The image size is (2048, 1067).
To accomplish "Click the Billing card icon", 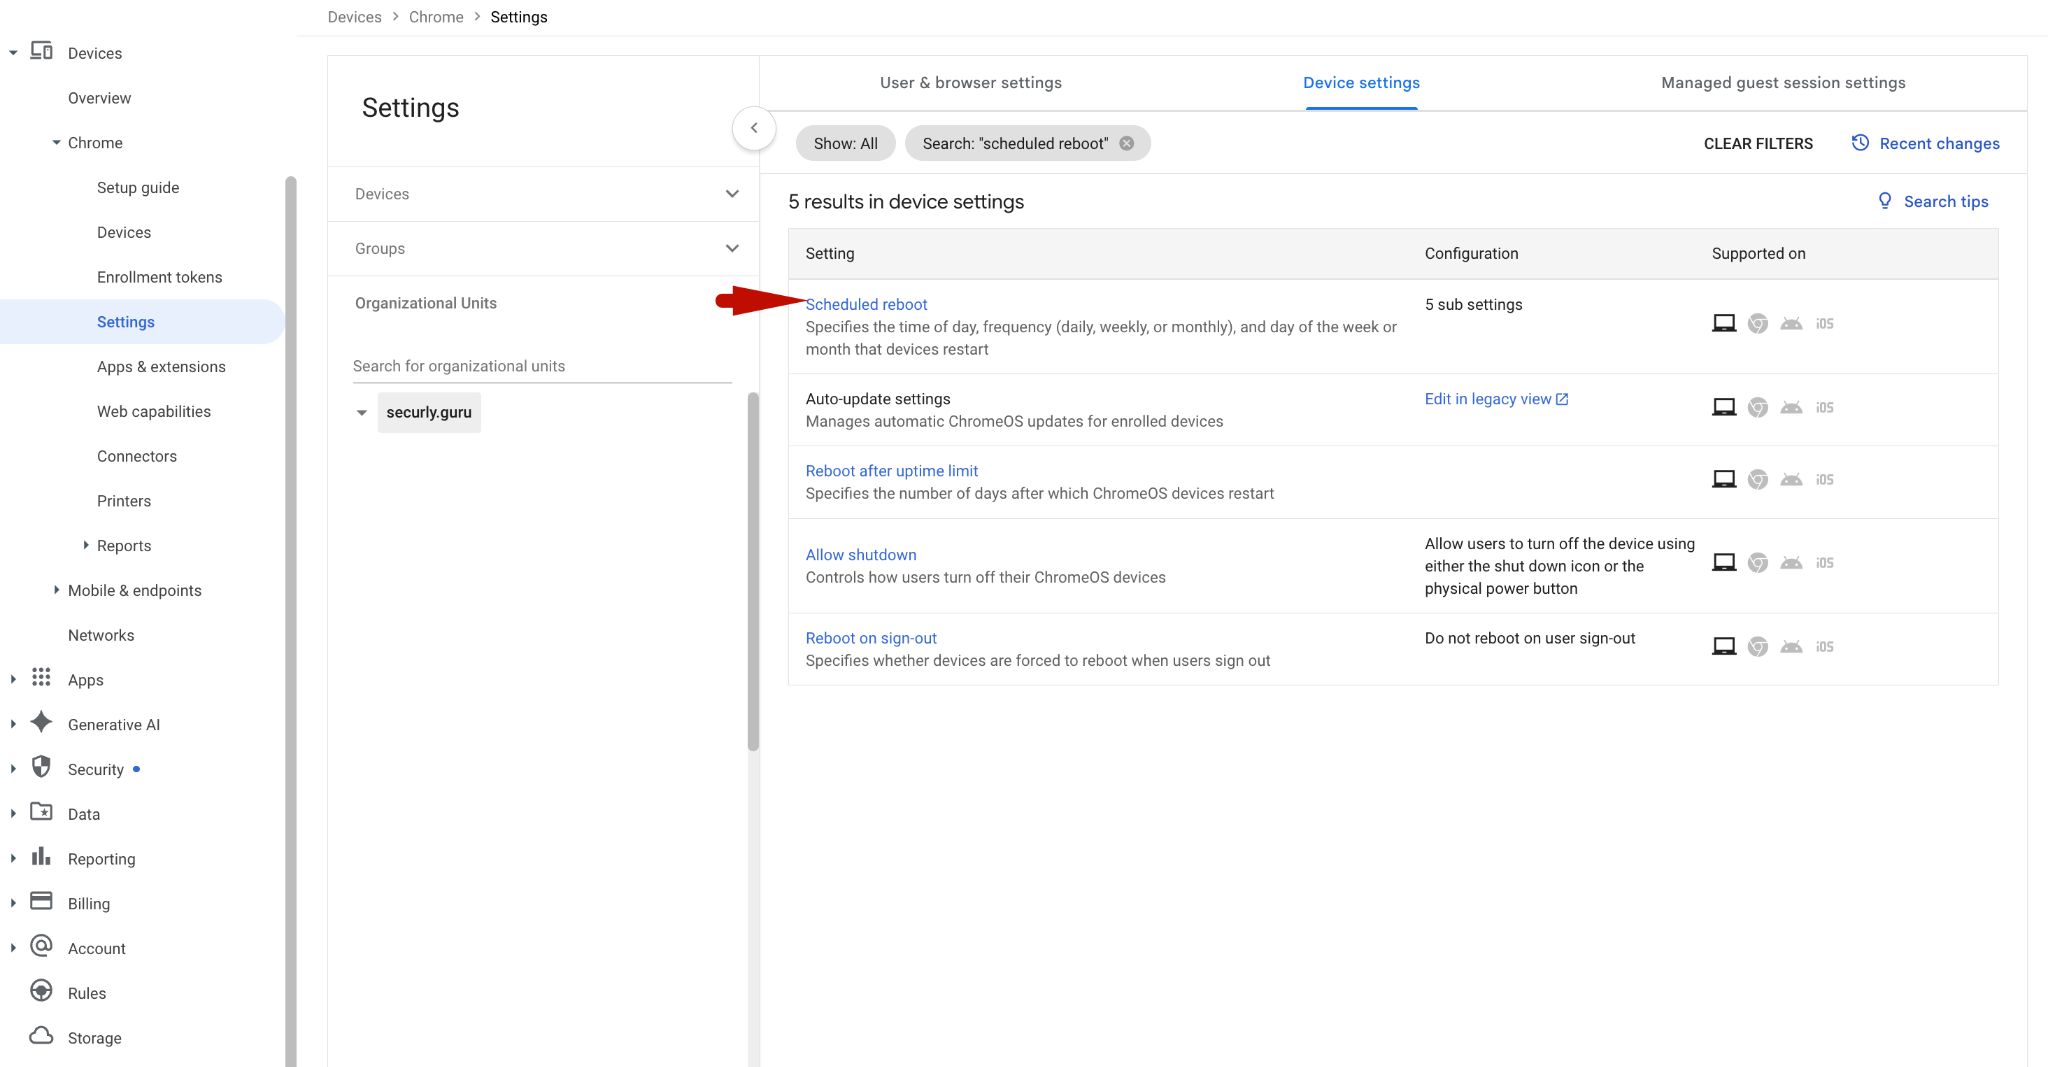I will [41, 902].
